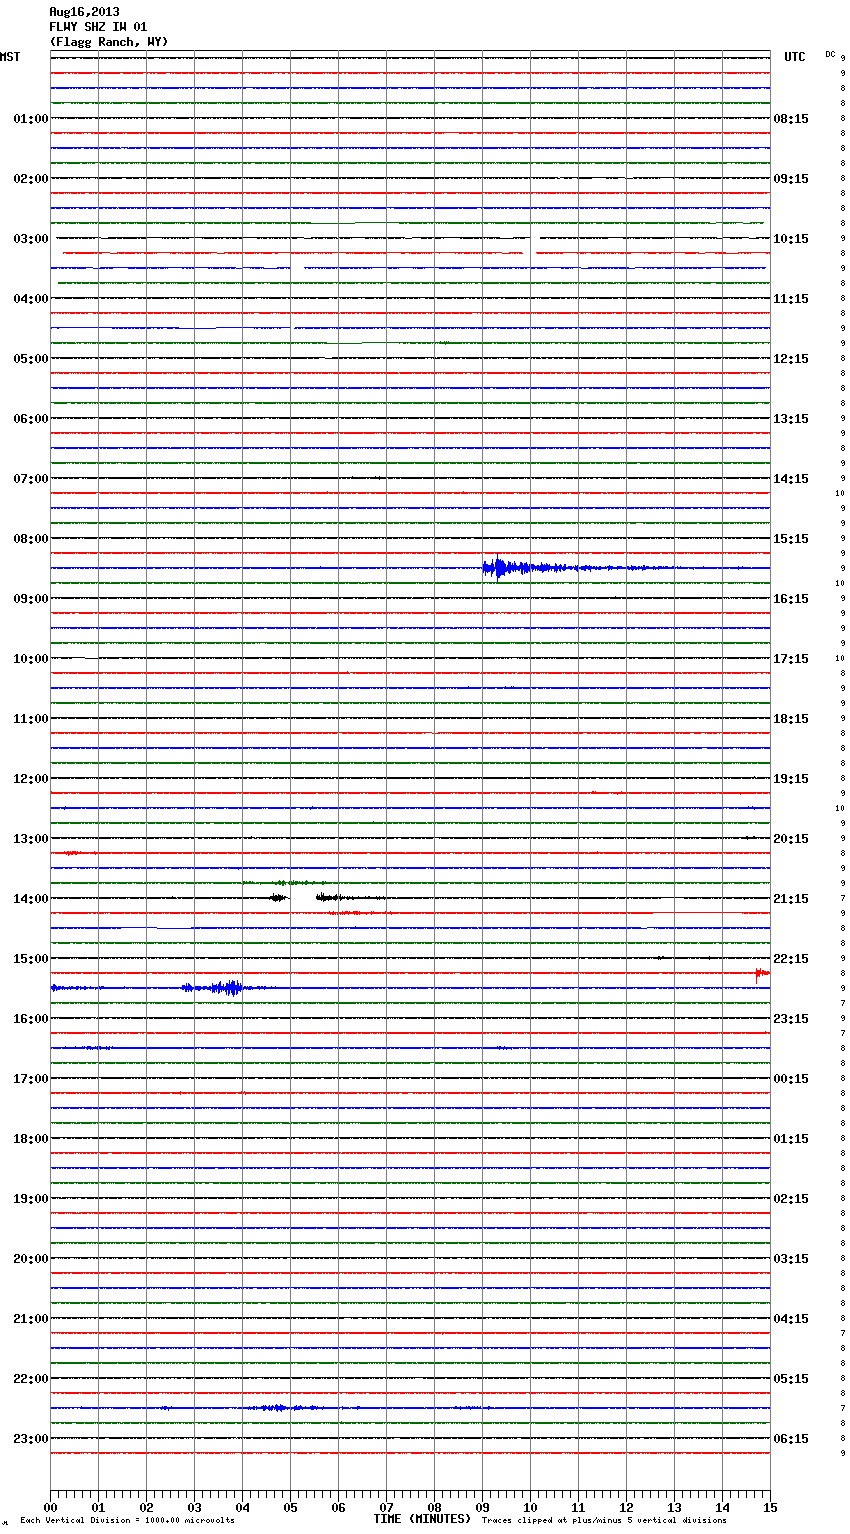
Task: Click the 04:00 MST time label
Action: (x=30, y=299)
